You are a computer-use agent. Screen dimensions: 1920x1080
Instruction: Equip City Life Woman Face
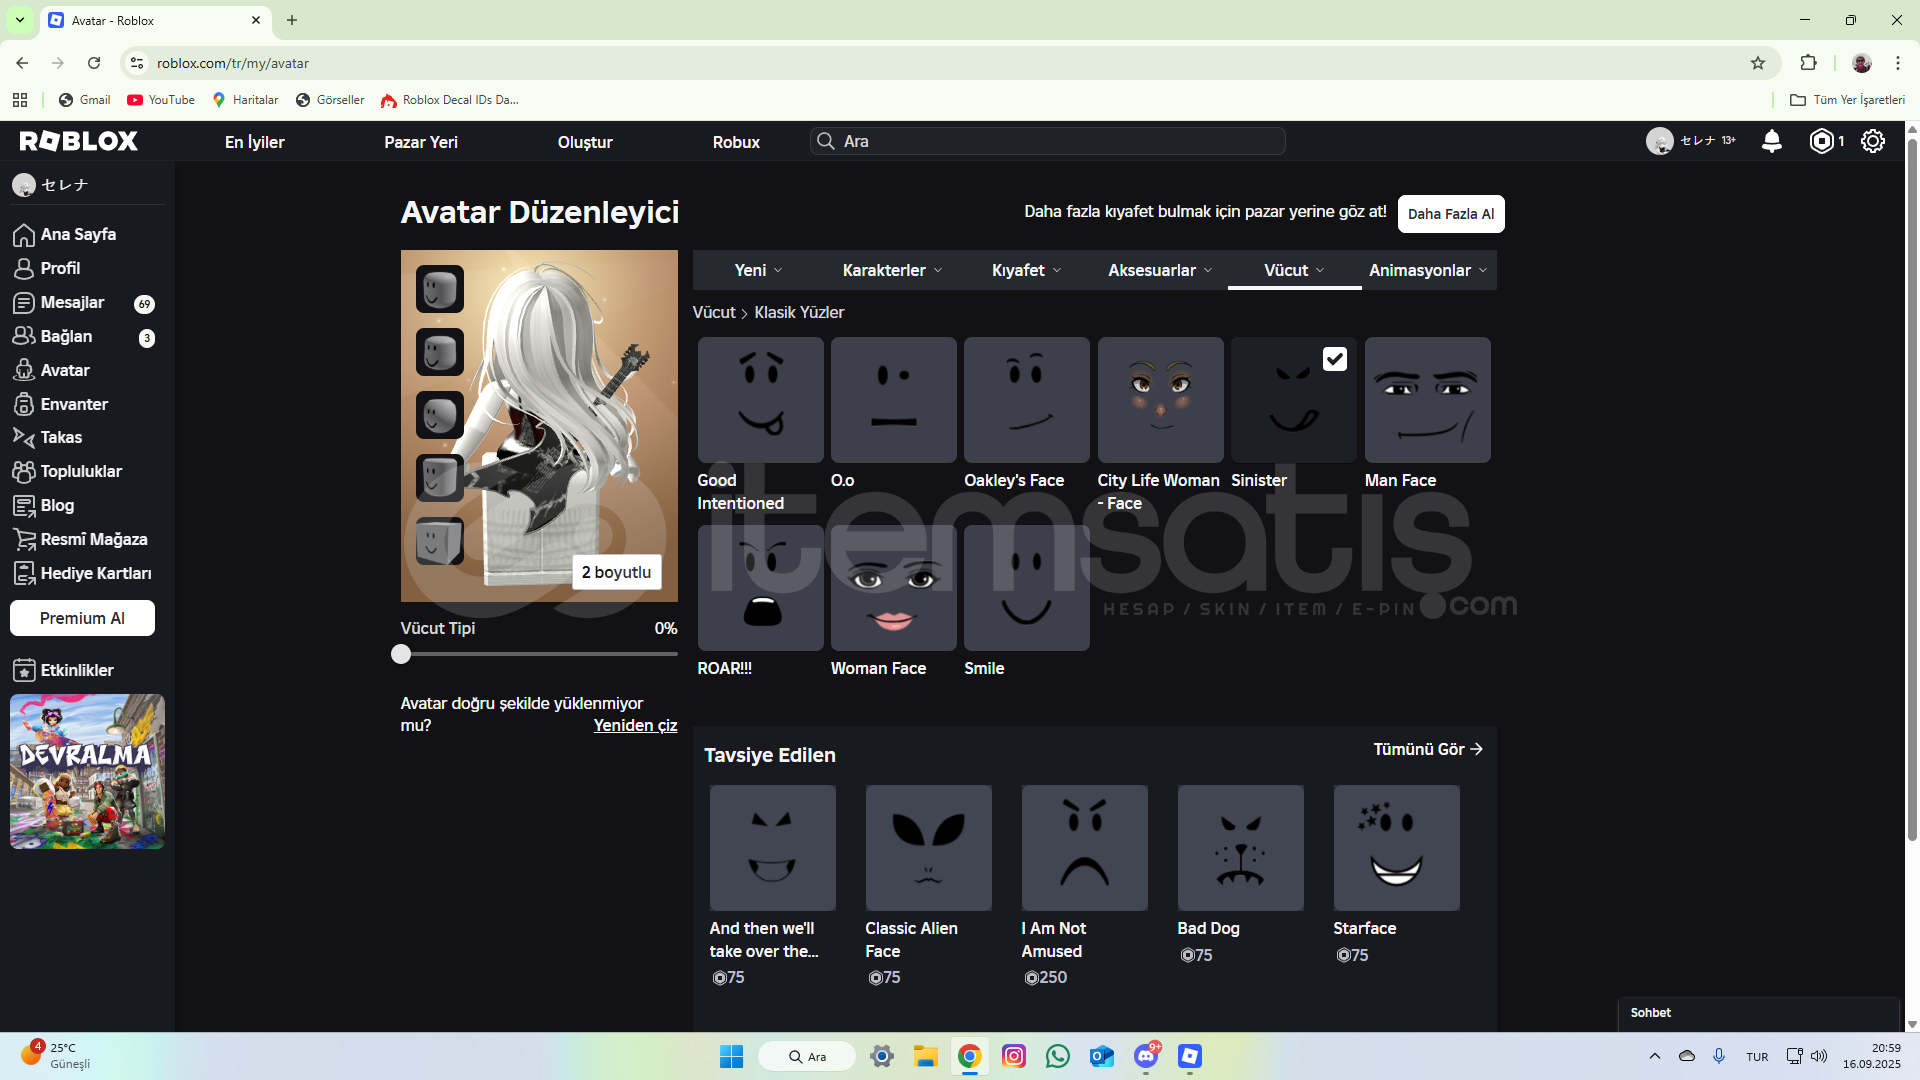(1160, 400)
